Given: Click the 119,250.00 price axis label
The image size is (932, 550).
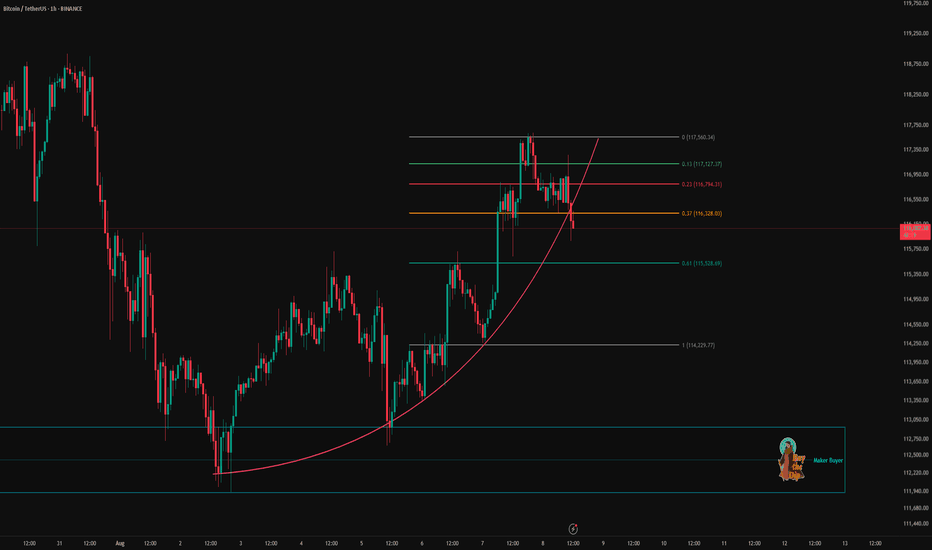Looking at the screenshot, I should click(916, 33).
